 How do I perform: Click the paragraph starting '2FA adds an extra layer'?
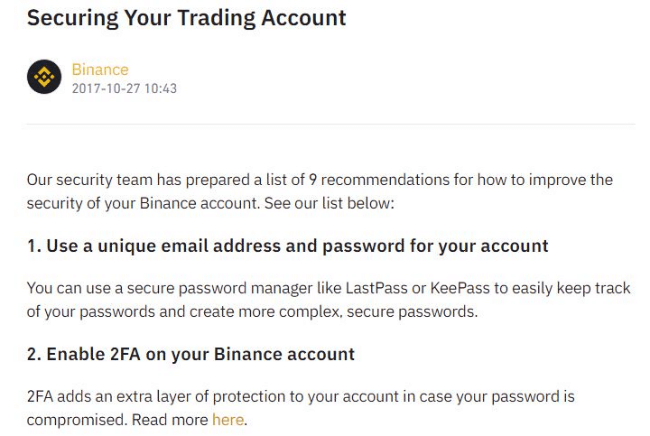click(301, 408)
